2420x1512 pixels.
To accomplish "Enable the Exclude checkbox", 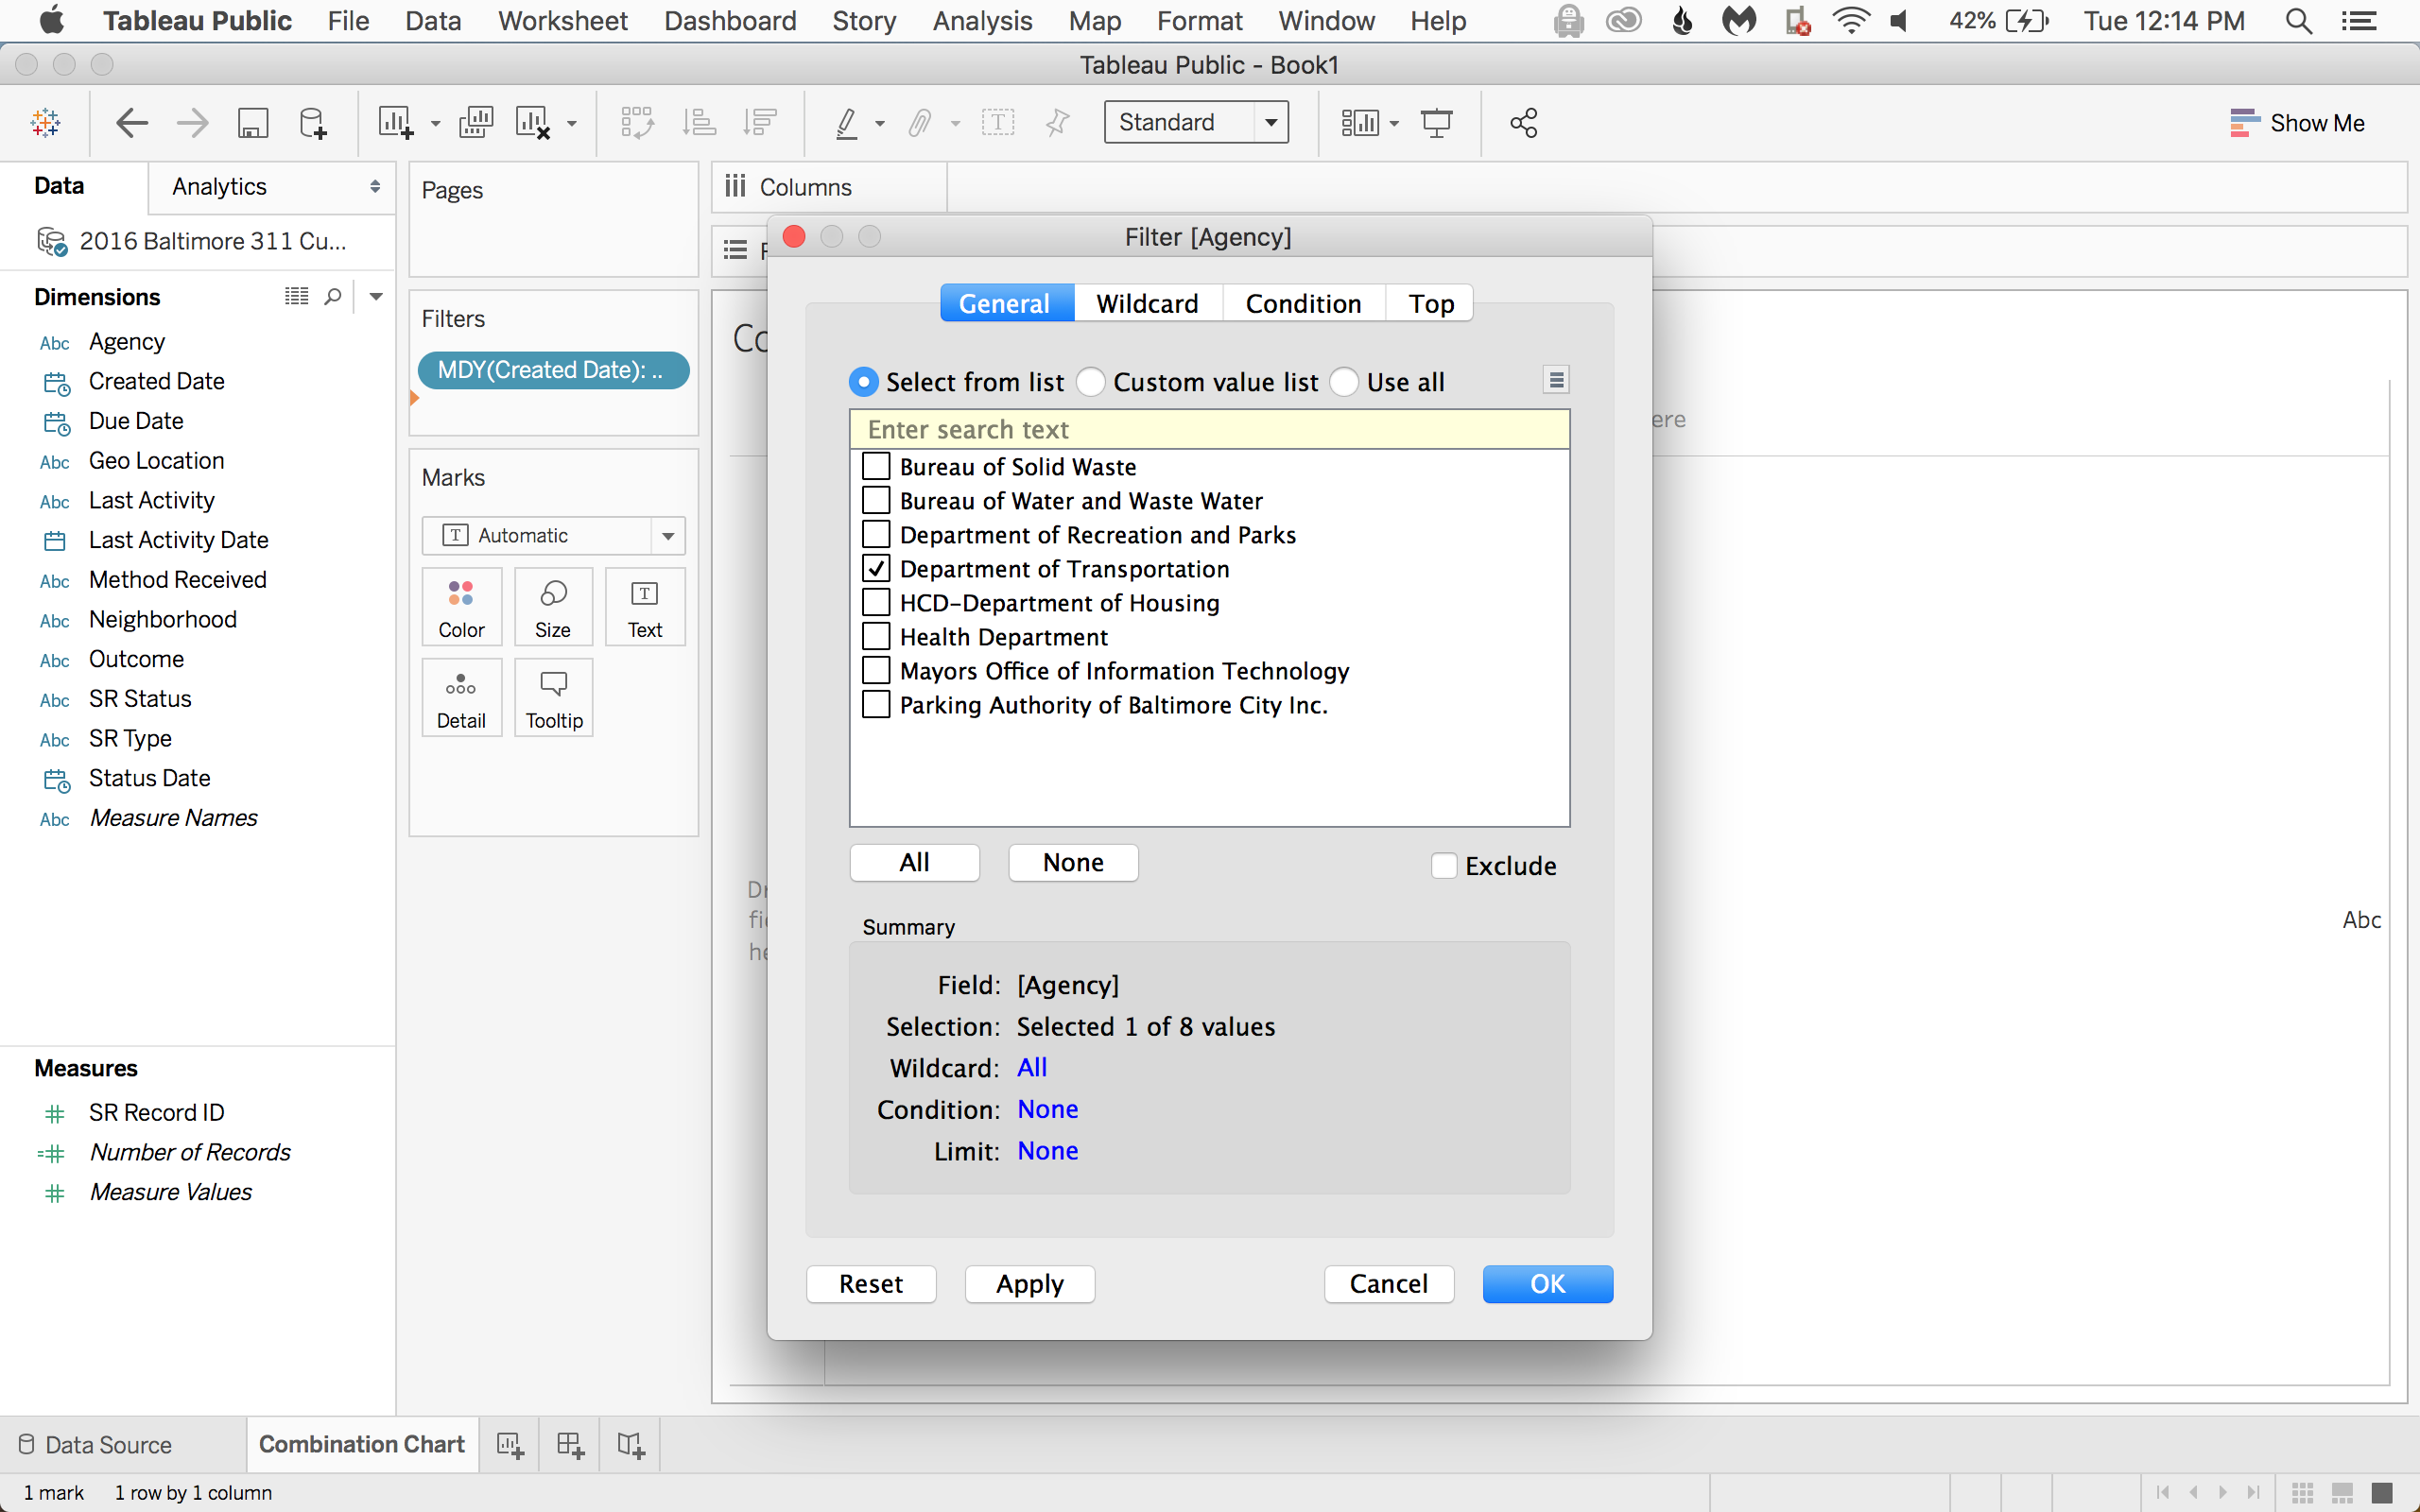I will pyautogui.click(x=1444, y=865).
